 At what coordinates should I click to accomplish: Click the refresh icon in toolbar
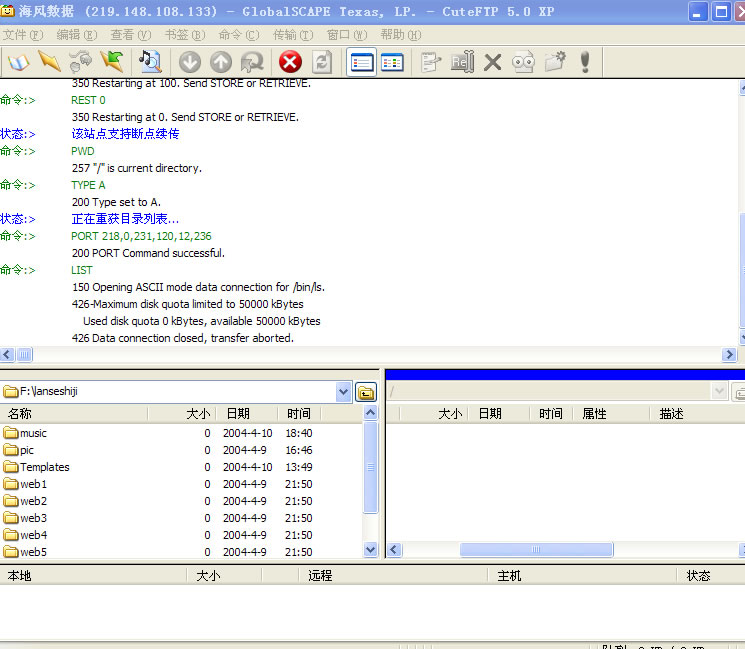[x=322, y=62]
